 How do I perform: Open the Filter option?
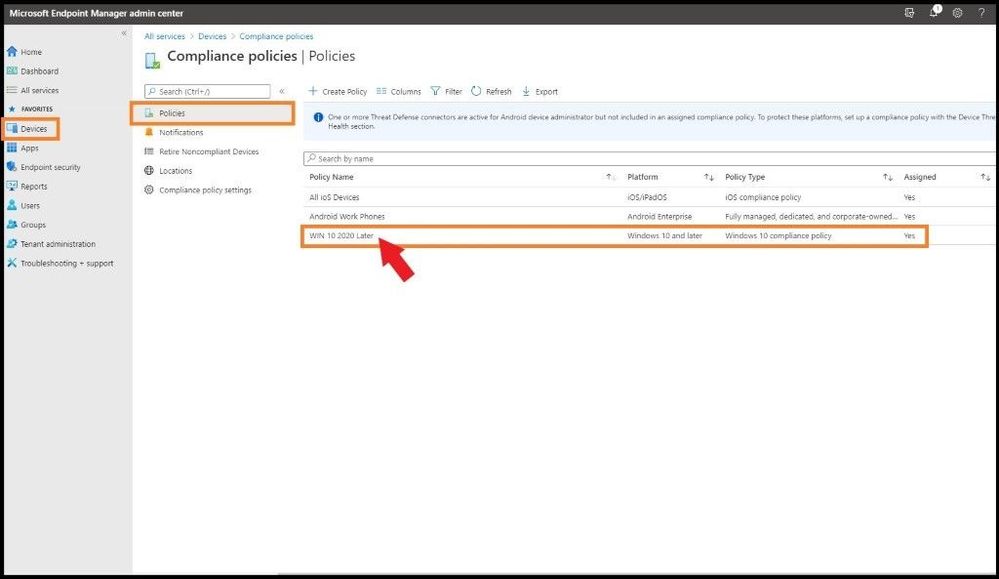coord(446,91)
